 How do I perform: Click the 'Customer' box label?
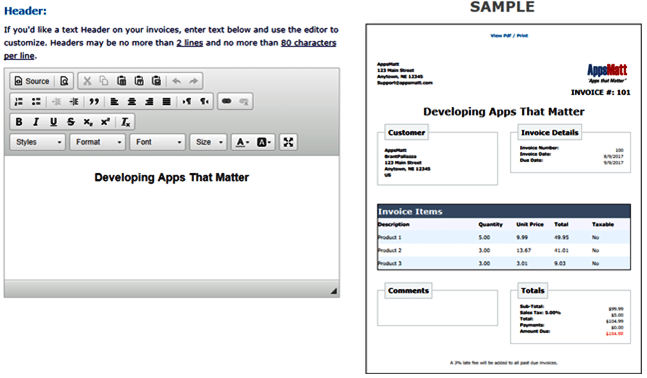pos(406,132)
